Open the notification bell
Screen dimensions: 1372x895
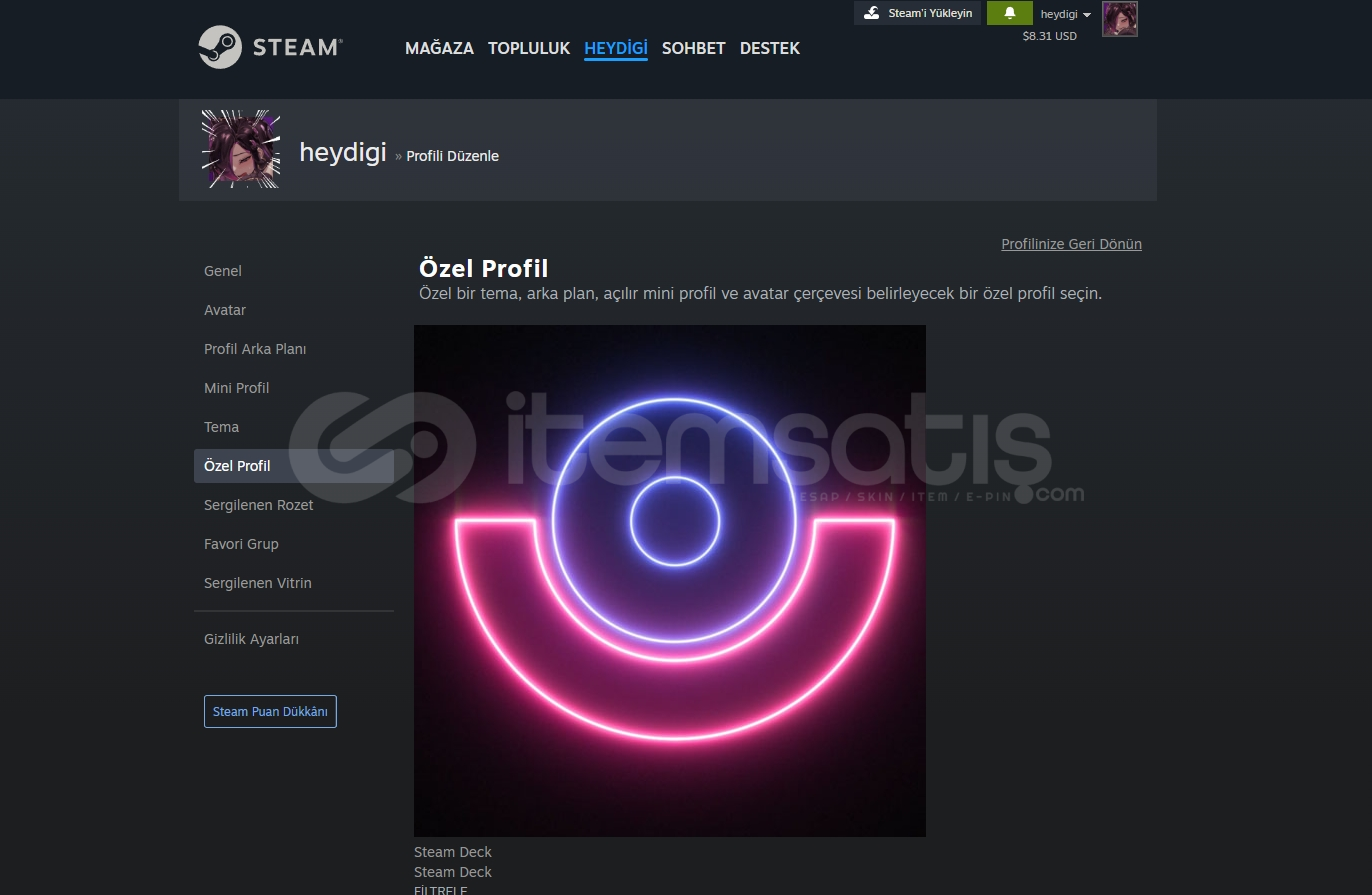[1010, 13]
